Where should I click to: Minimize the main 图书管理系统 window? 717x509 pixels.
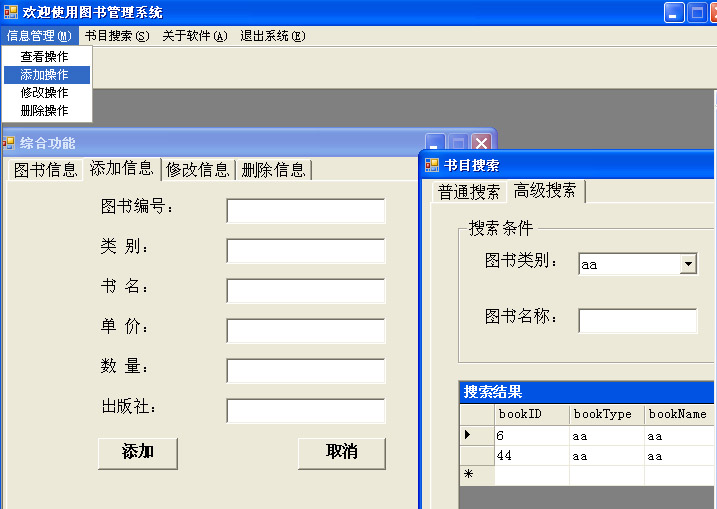tap(674, 12)
